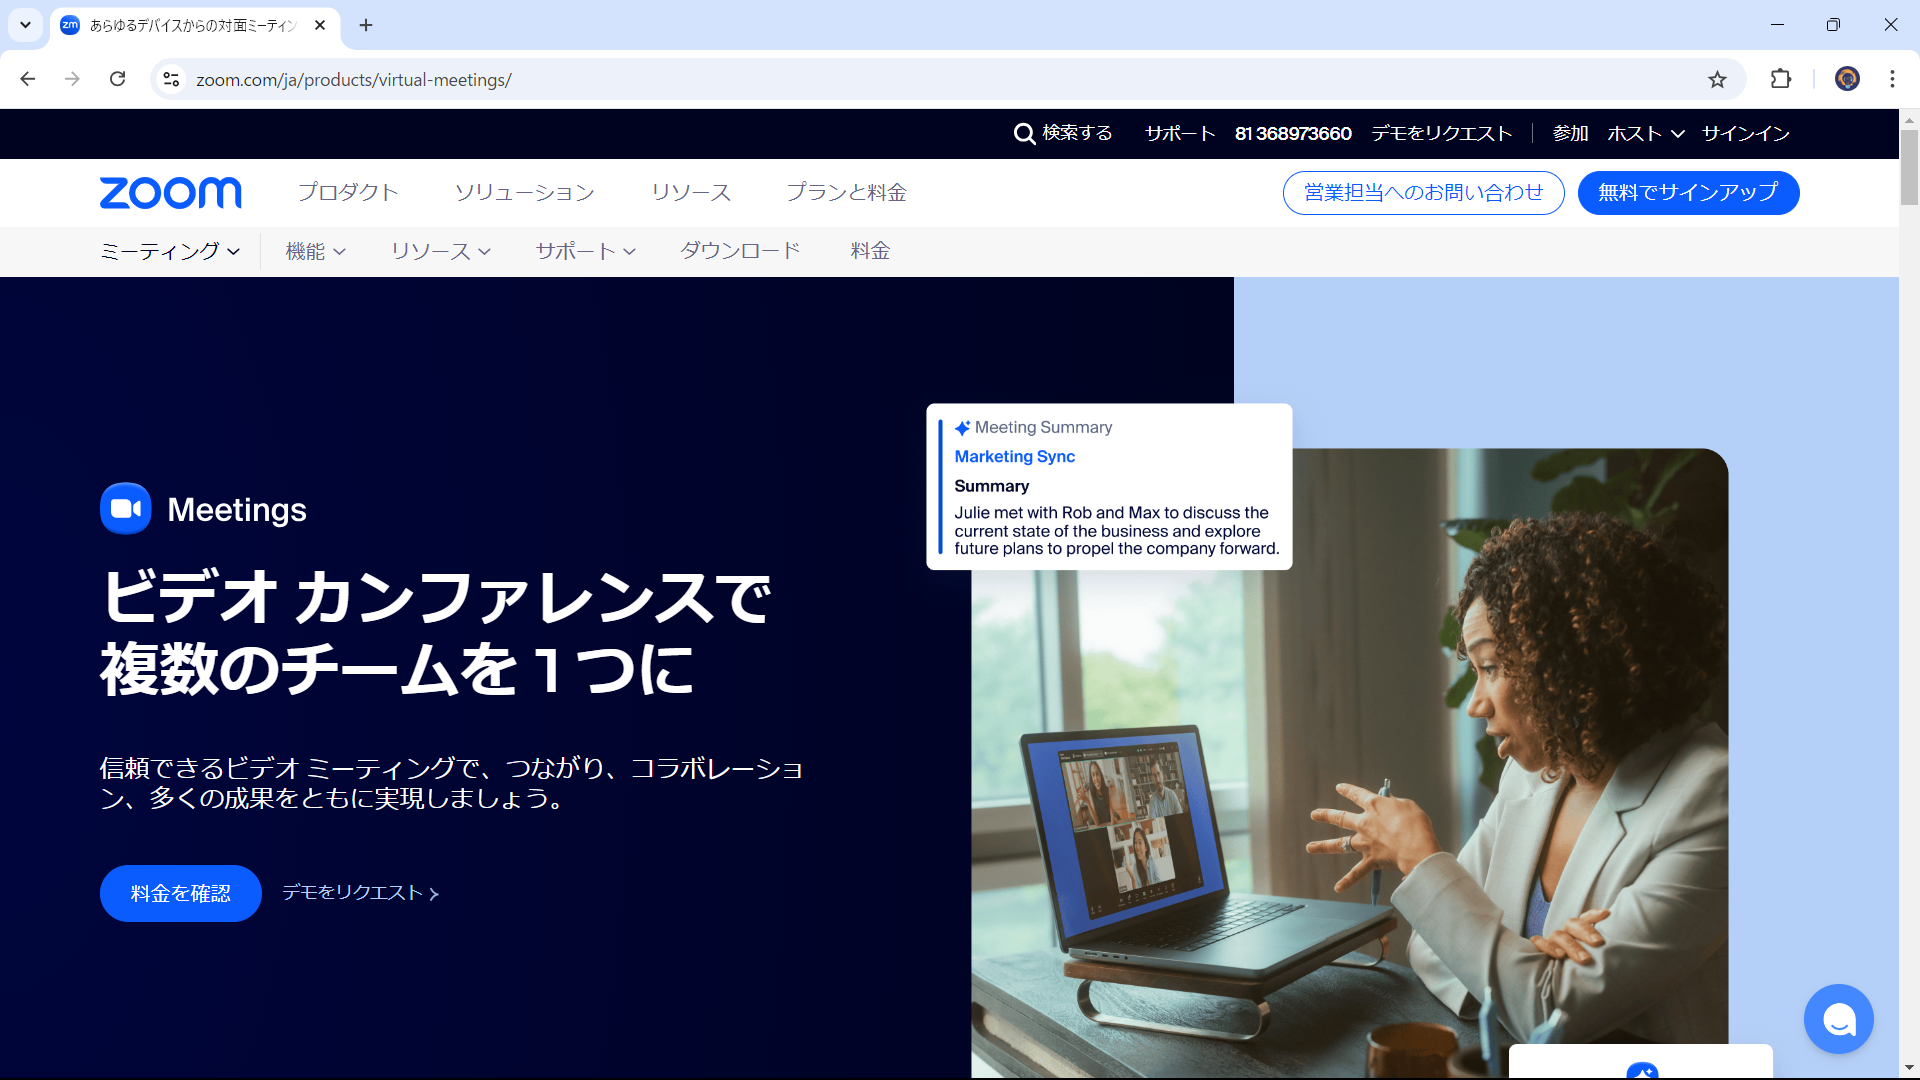The image size is (1920, 1080).
Task: Go to ダウンロード page
Action: [740, 251]
